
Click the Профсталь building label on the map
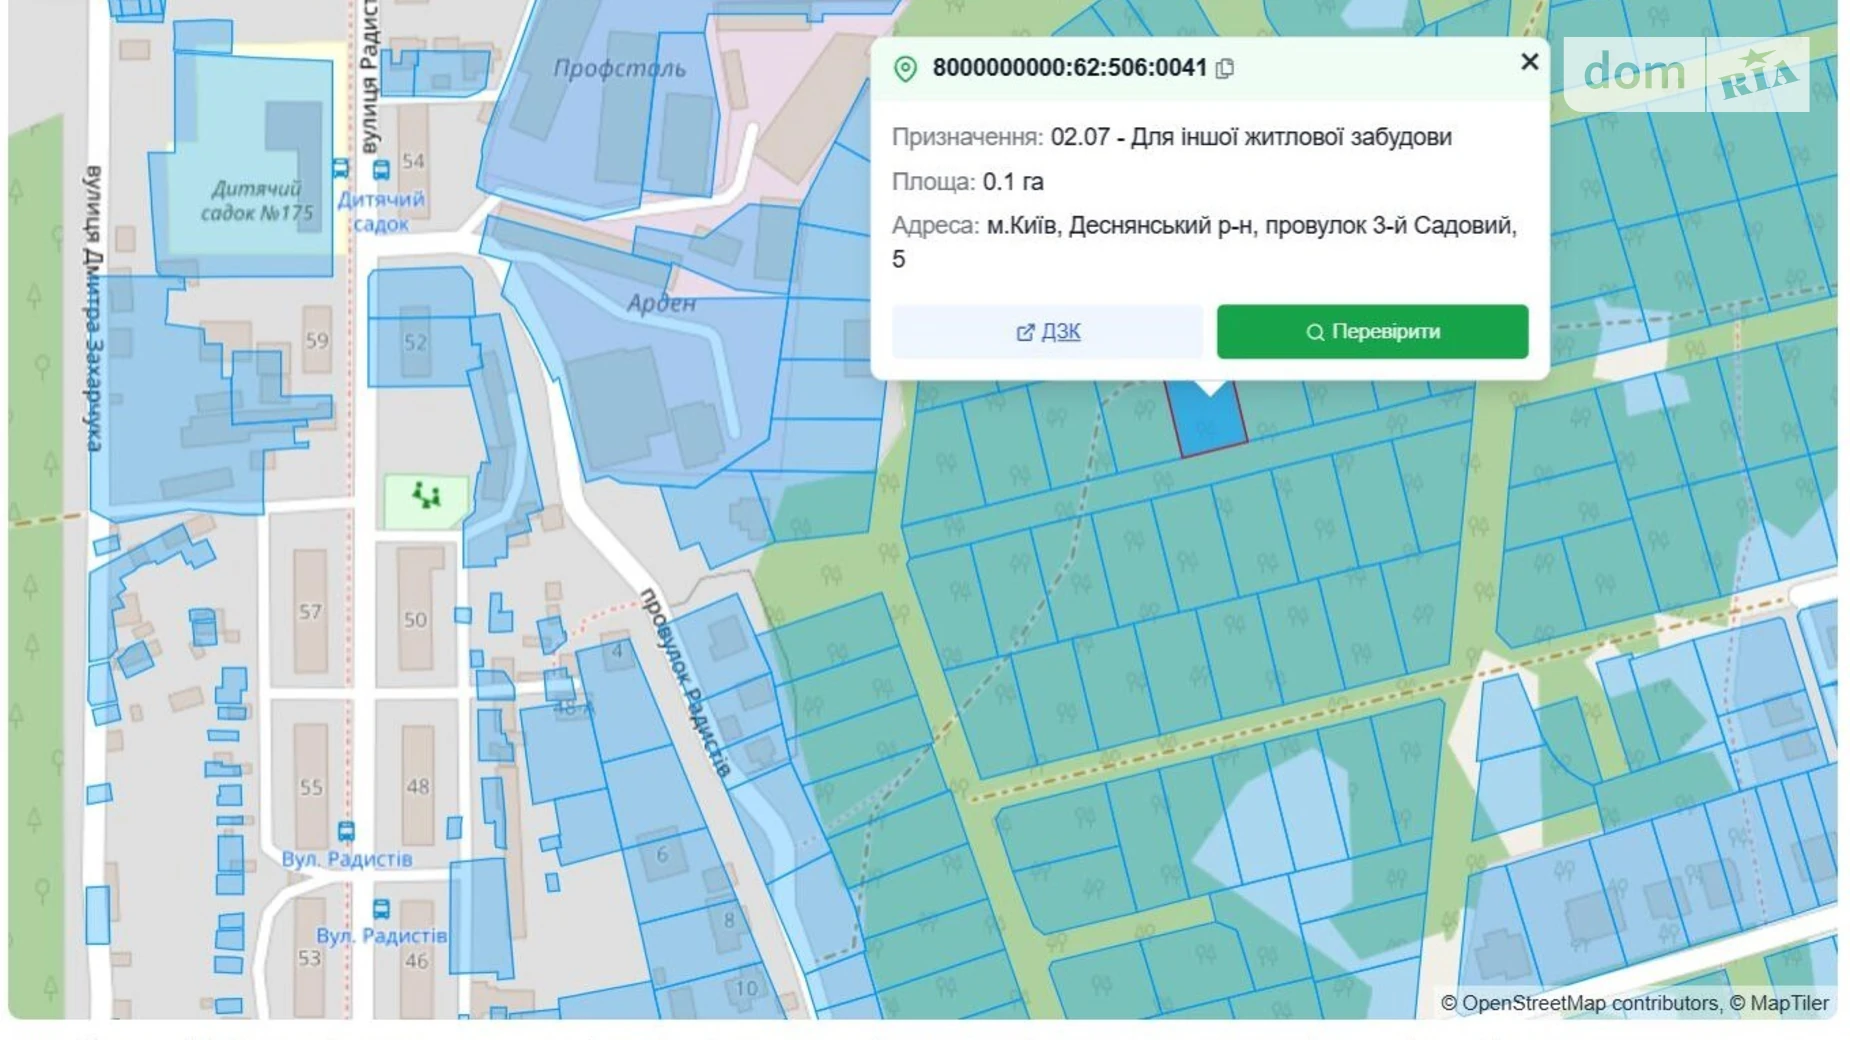pos(619,69)
